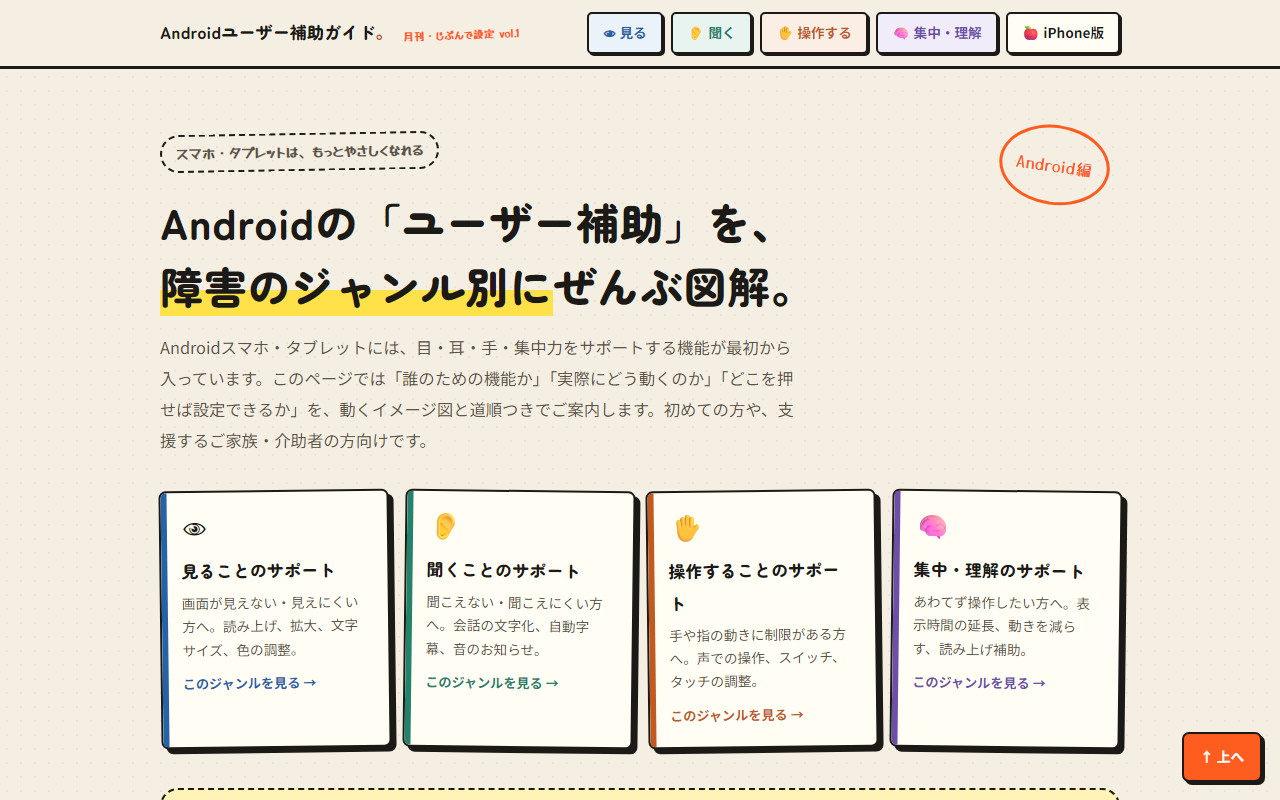Click the hand icon in the 操作する tab
1280x800 pixels.
[x=784, y=33]
